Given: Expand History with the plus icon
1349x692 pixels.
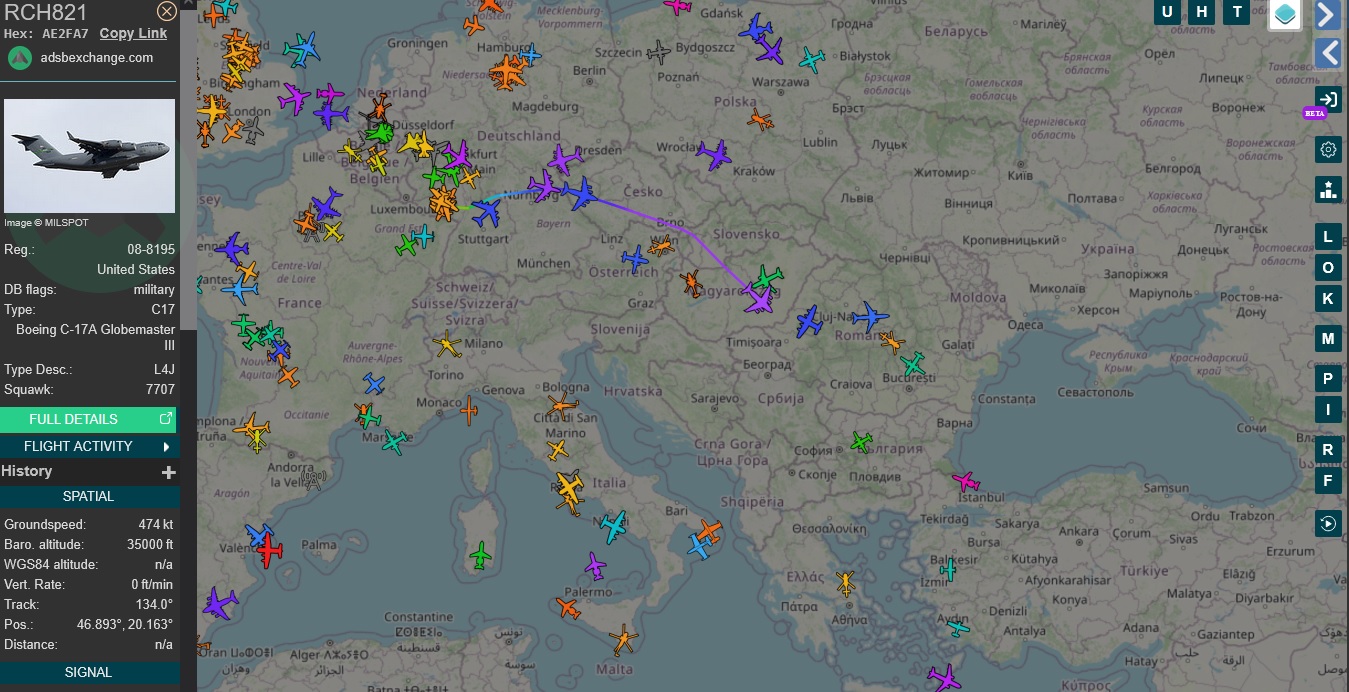Looking at the screenshot, I should coord(169,472).
